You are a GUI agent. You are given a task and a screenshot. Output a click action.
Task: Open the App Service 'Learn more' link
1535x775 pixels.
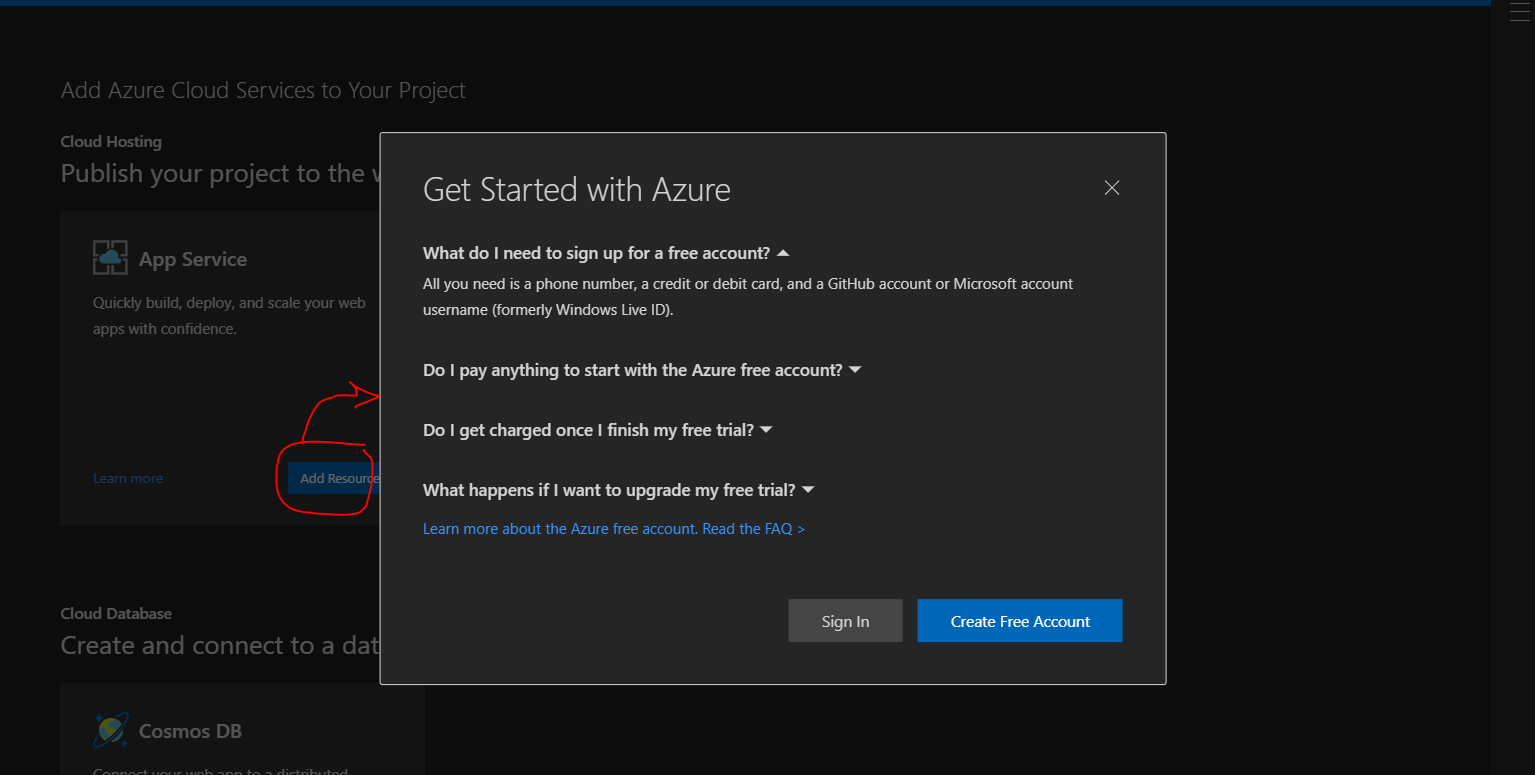127,478
